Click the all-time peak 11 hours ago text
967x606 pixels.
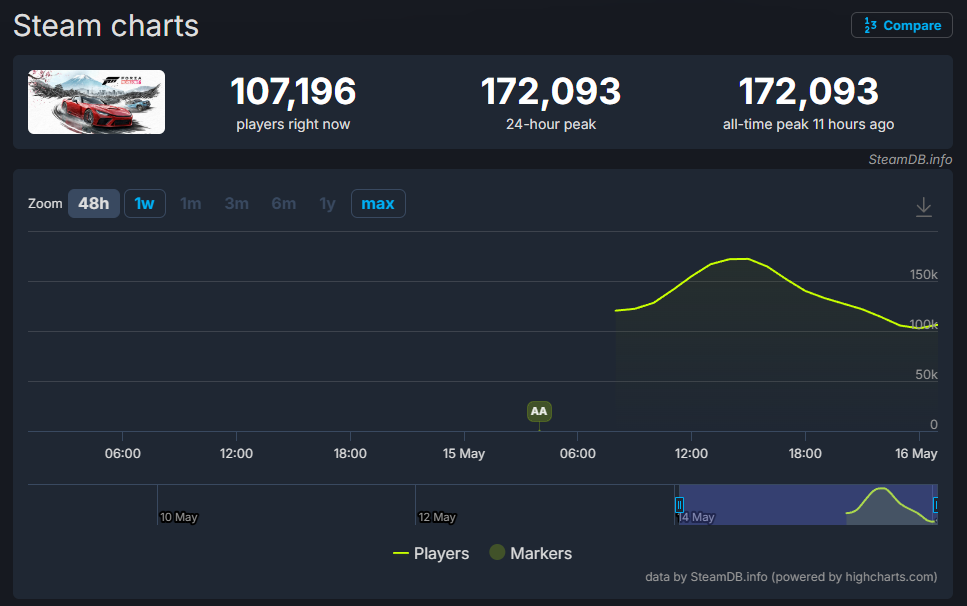click(808, 124)
